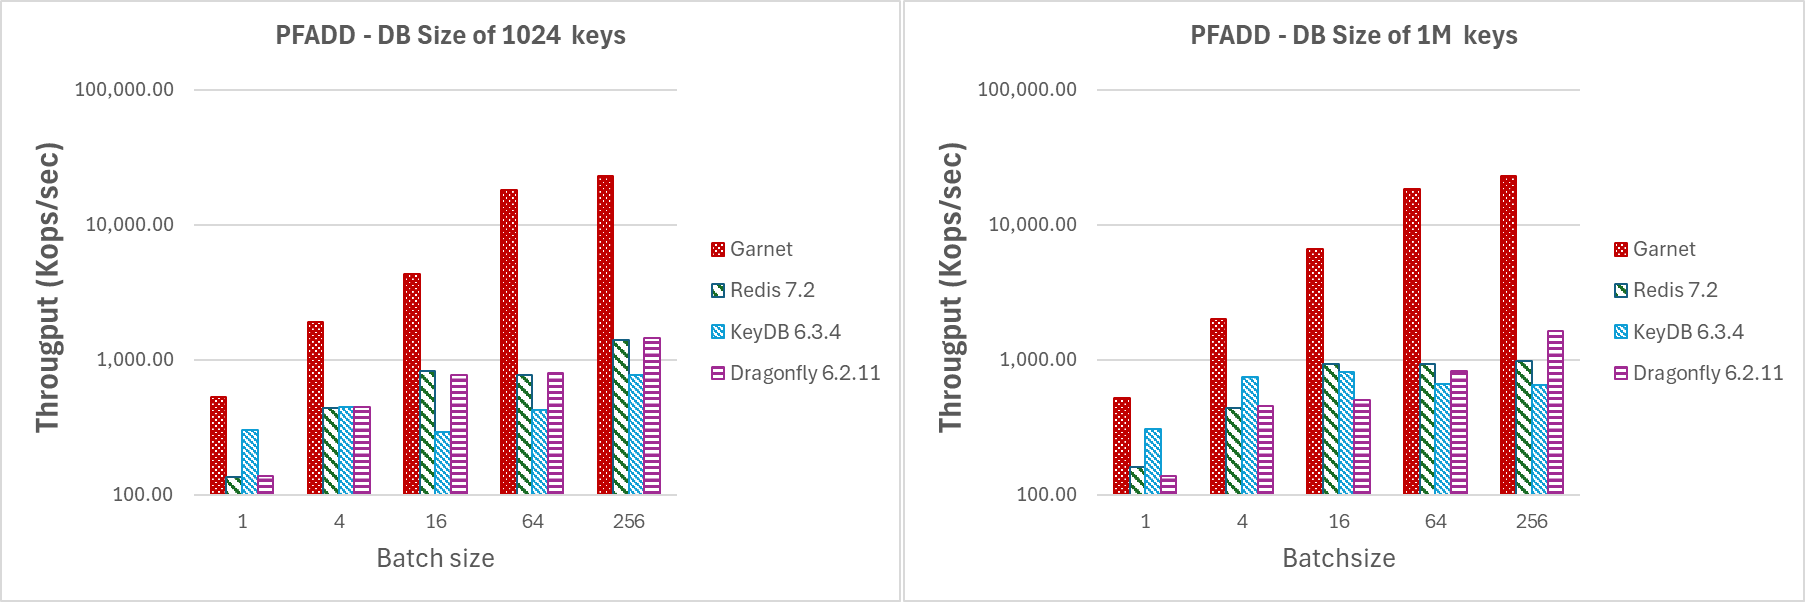Select the right chart's Througput (Kops/sec) axis title
Image resolution: width=1805 pixels, height=602 pixels.
click(x=952, y=288)
